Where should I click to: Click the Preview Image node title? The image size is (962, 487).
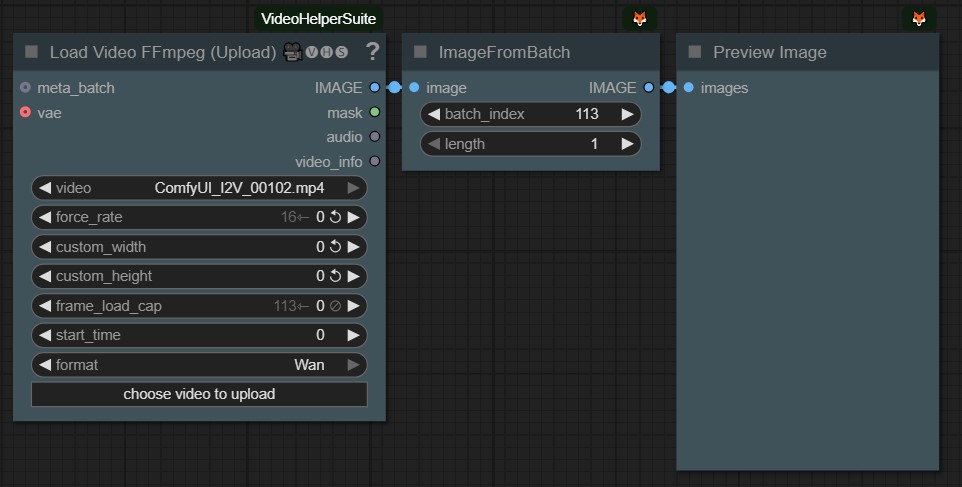point(769,52)
